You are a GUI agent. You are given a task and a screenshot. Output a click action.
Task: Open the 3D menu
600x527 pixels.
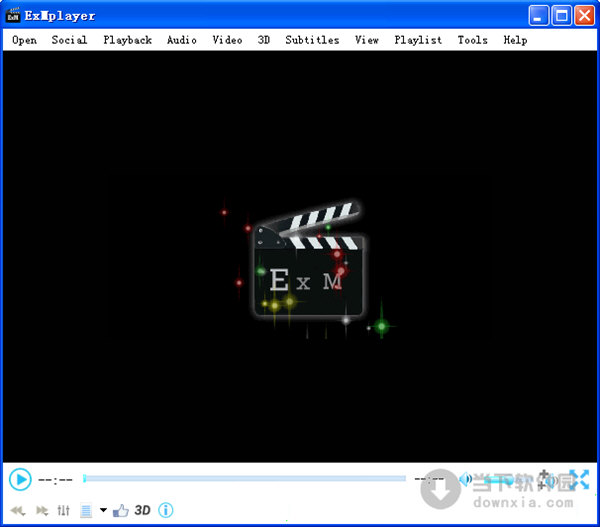(264, 40)
